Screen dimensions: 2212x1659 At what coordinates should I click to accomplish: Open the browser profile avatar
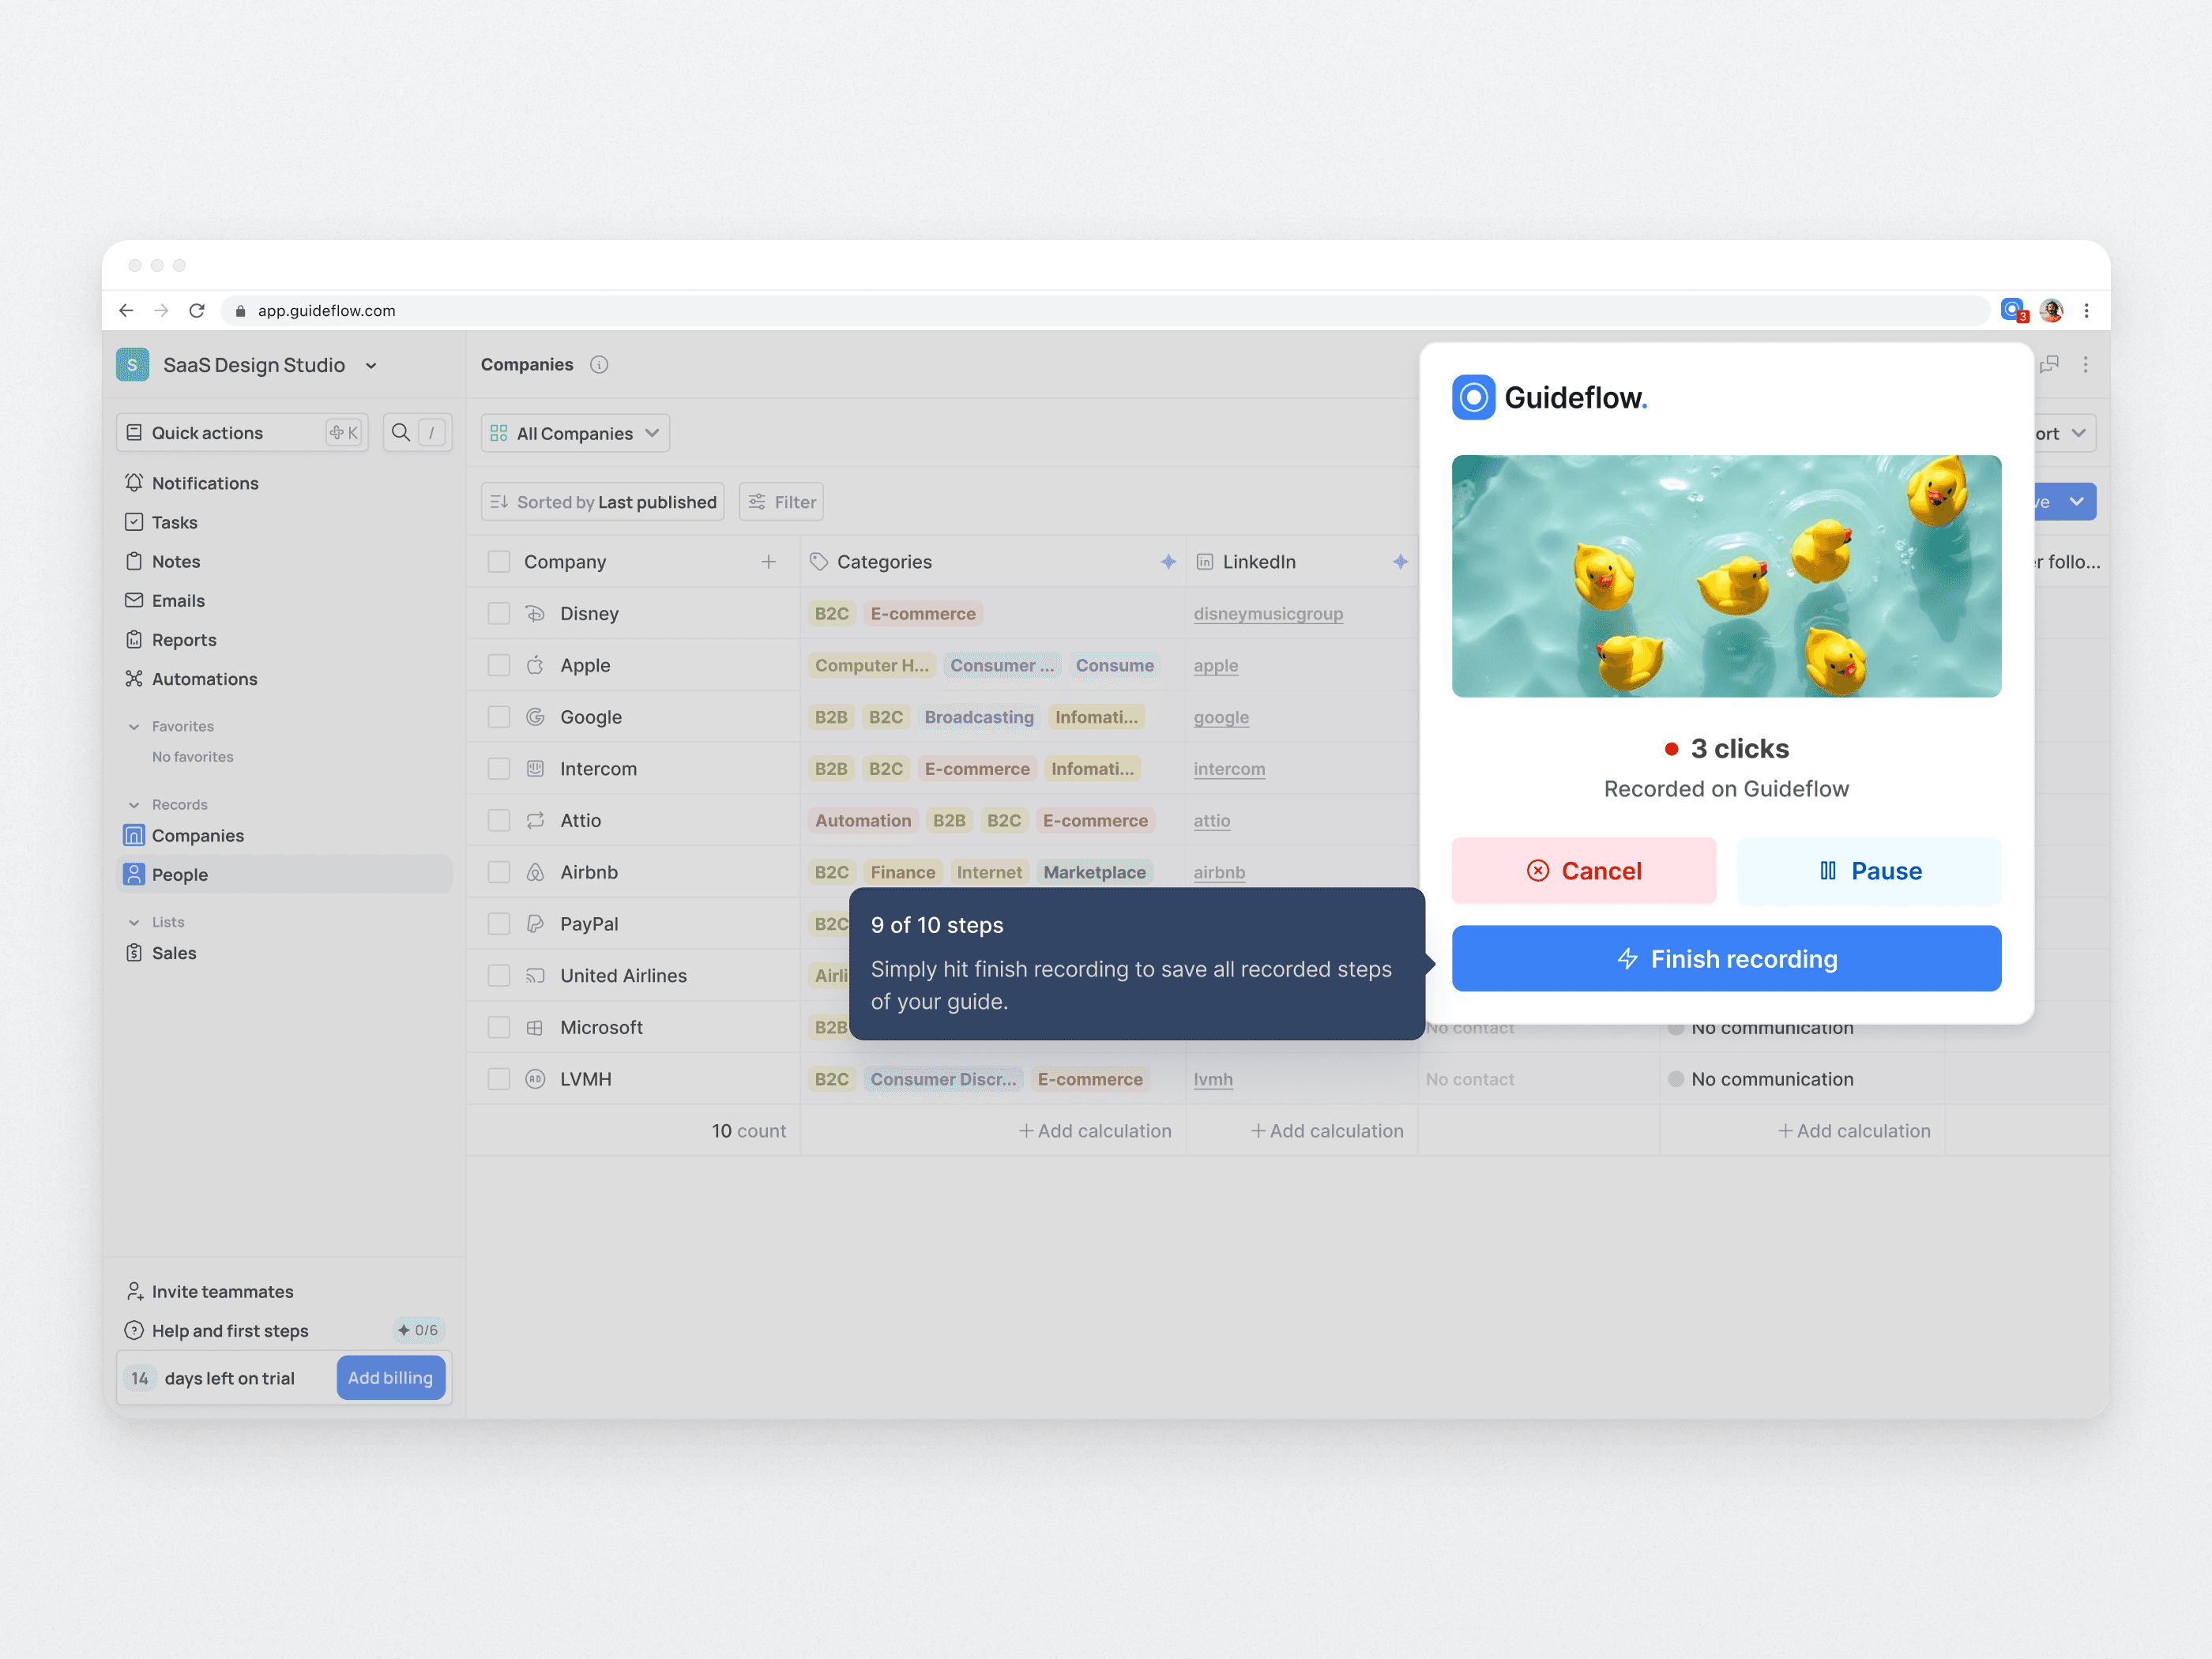pyautogui.click(x=2051, y=311)
